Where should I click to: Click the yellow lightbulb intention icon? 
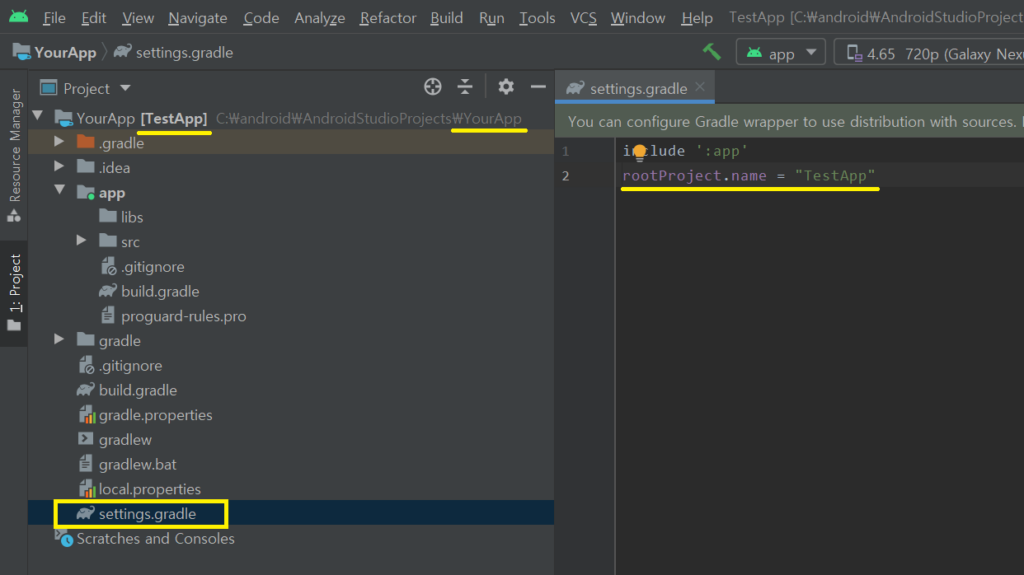pos(640,152)
